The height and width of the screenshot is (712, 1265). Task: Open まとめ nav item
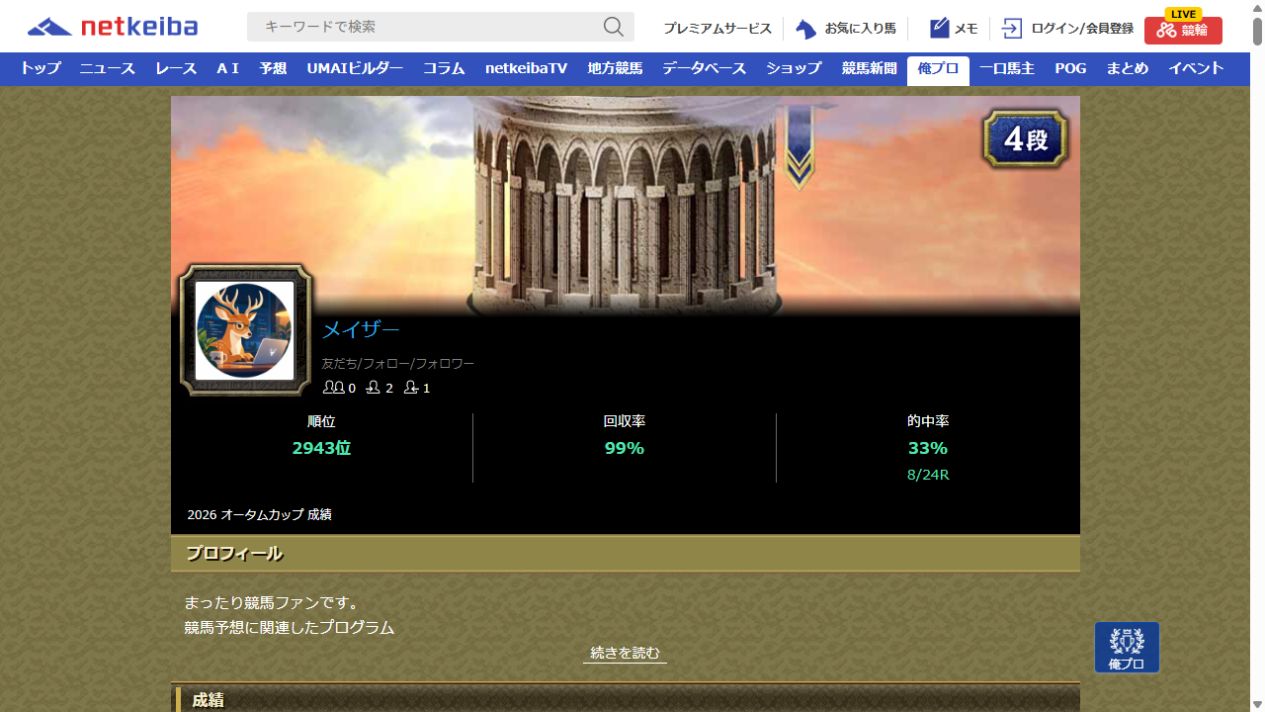point(1127,69)
